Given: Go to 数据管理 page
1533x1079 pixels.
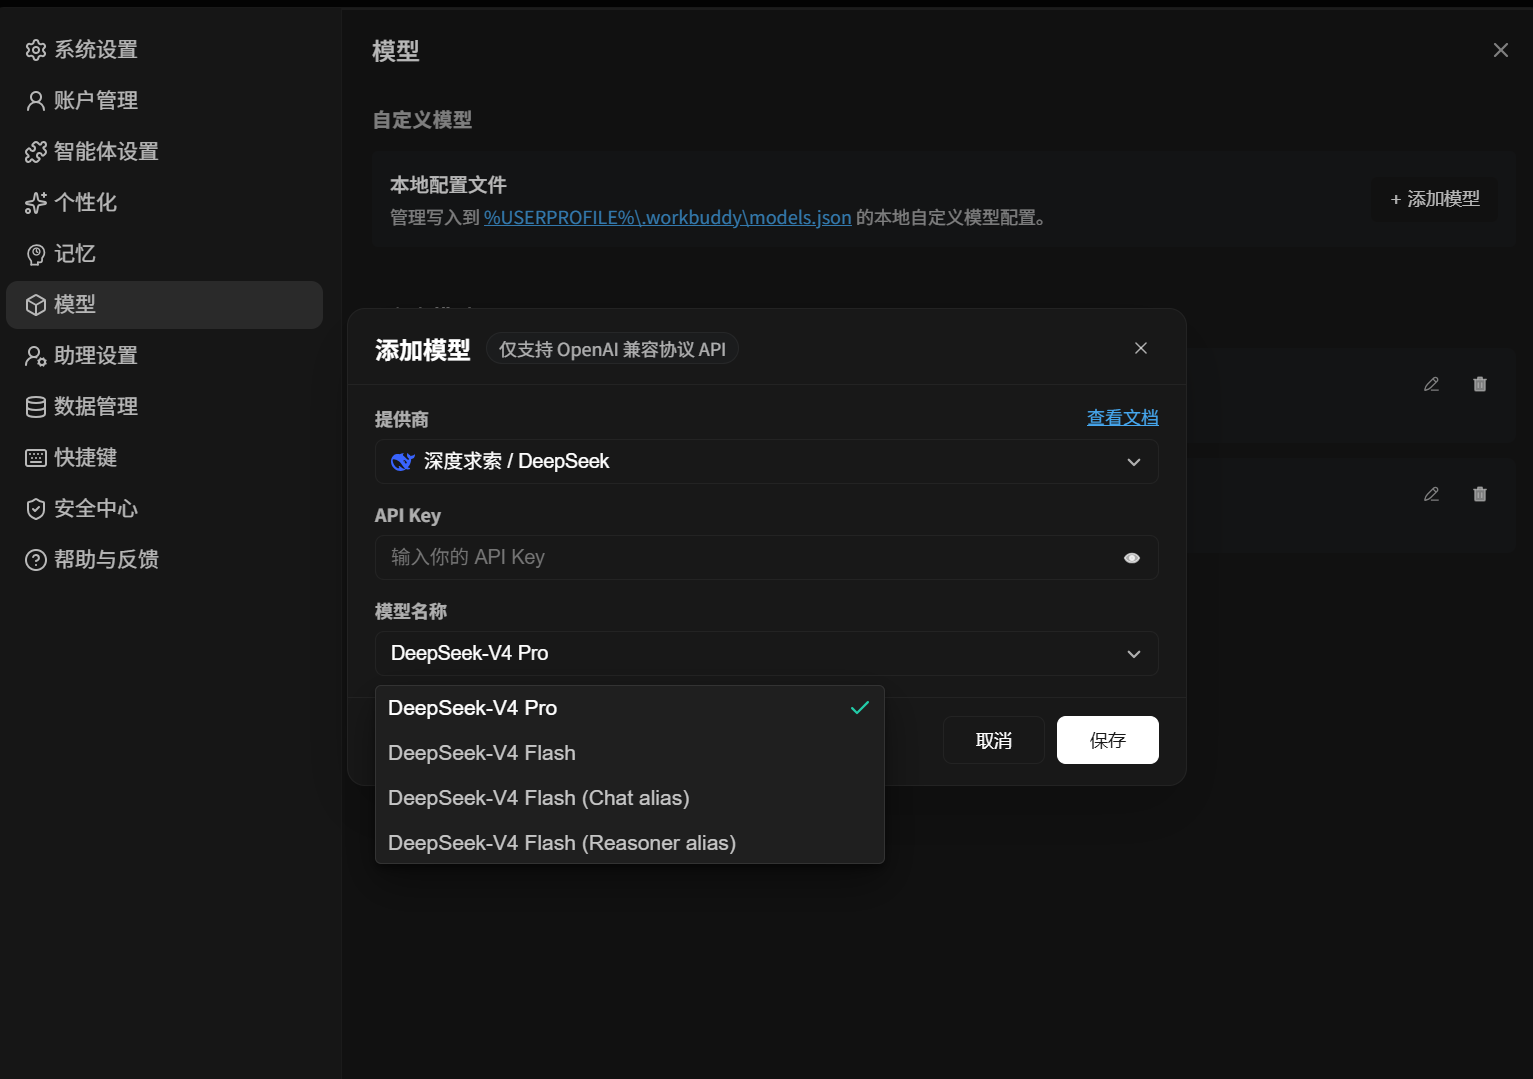Looking at the screenshot, I should pos(164,407).
